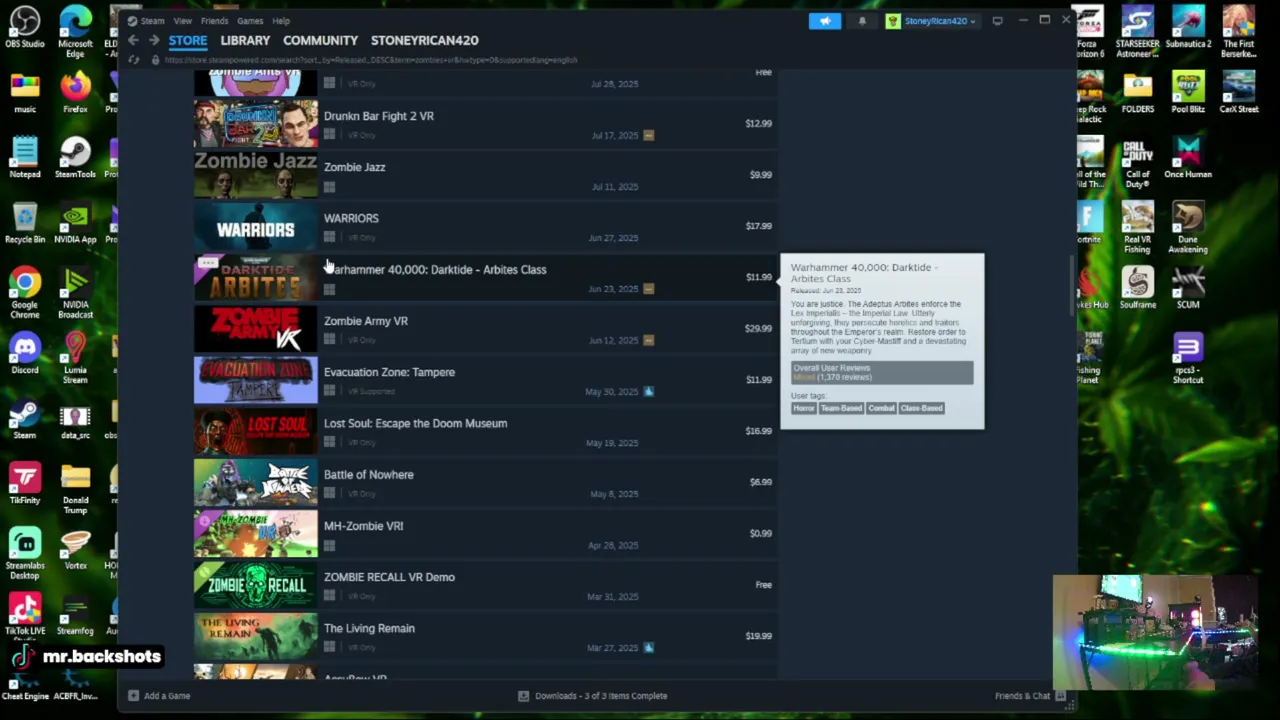Click the Battle of Nowhere thumbnail

pyautogui.click(x=256, y=482)
